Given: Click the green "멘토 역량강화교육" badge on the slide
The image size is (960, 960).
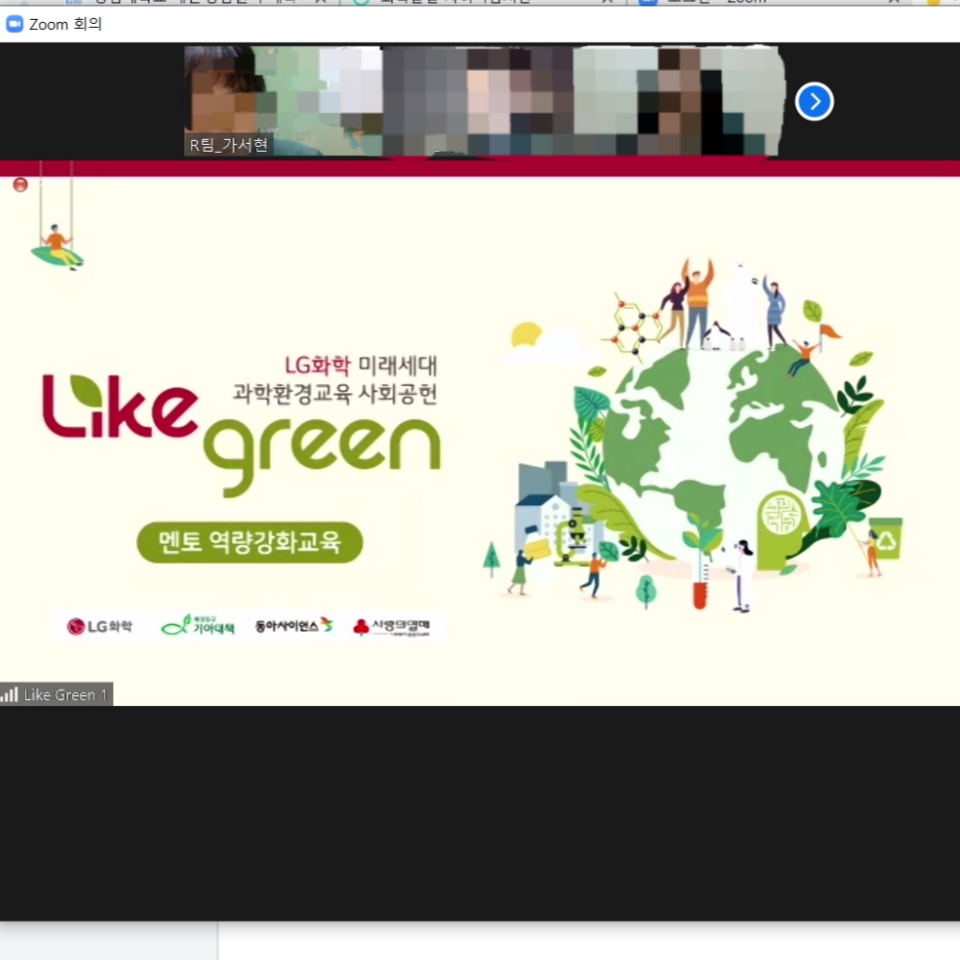Looking at the screenshot, I should (x=250, y=542).
